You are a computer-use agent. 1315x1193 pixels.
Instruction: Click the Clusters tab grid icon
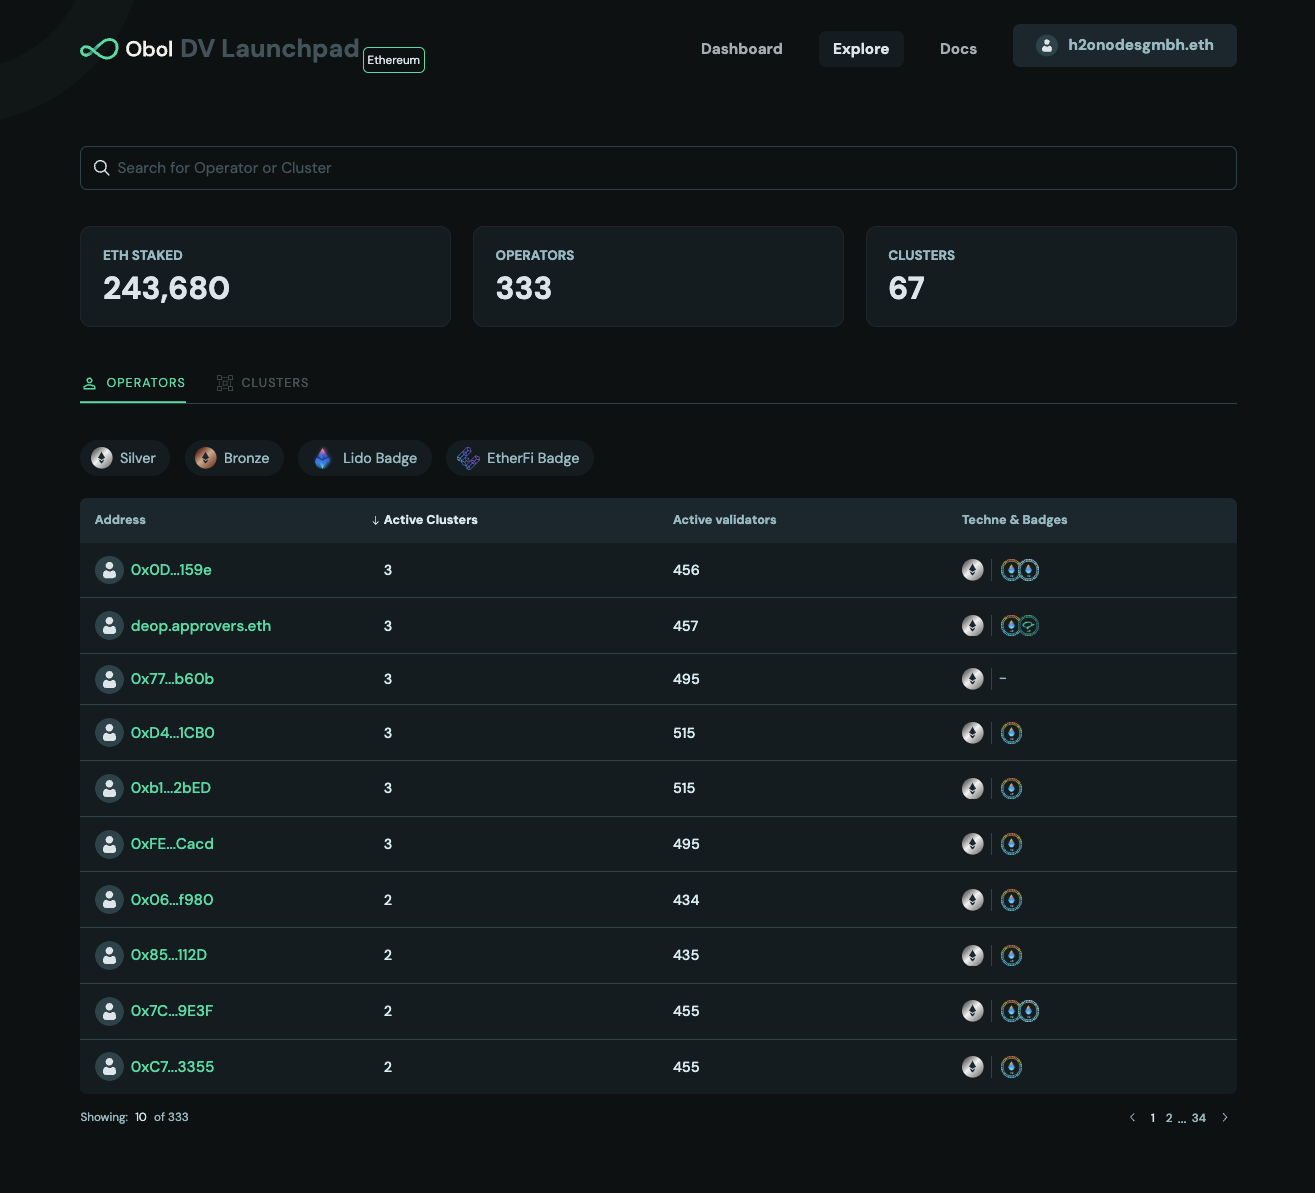225,383
